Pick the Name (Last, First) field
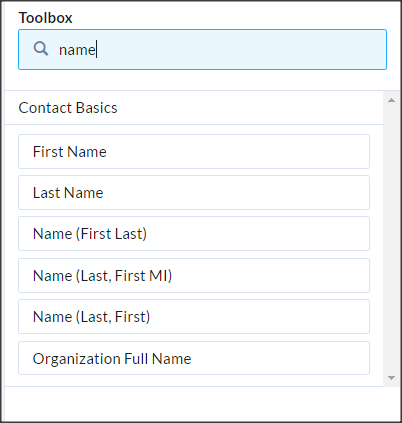 [x=194, y=317]
